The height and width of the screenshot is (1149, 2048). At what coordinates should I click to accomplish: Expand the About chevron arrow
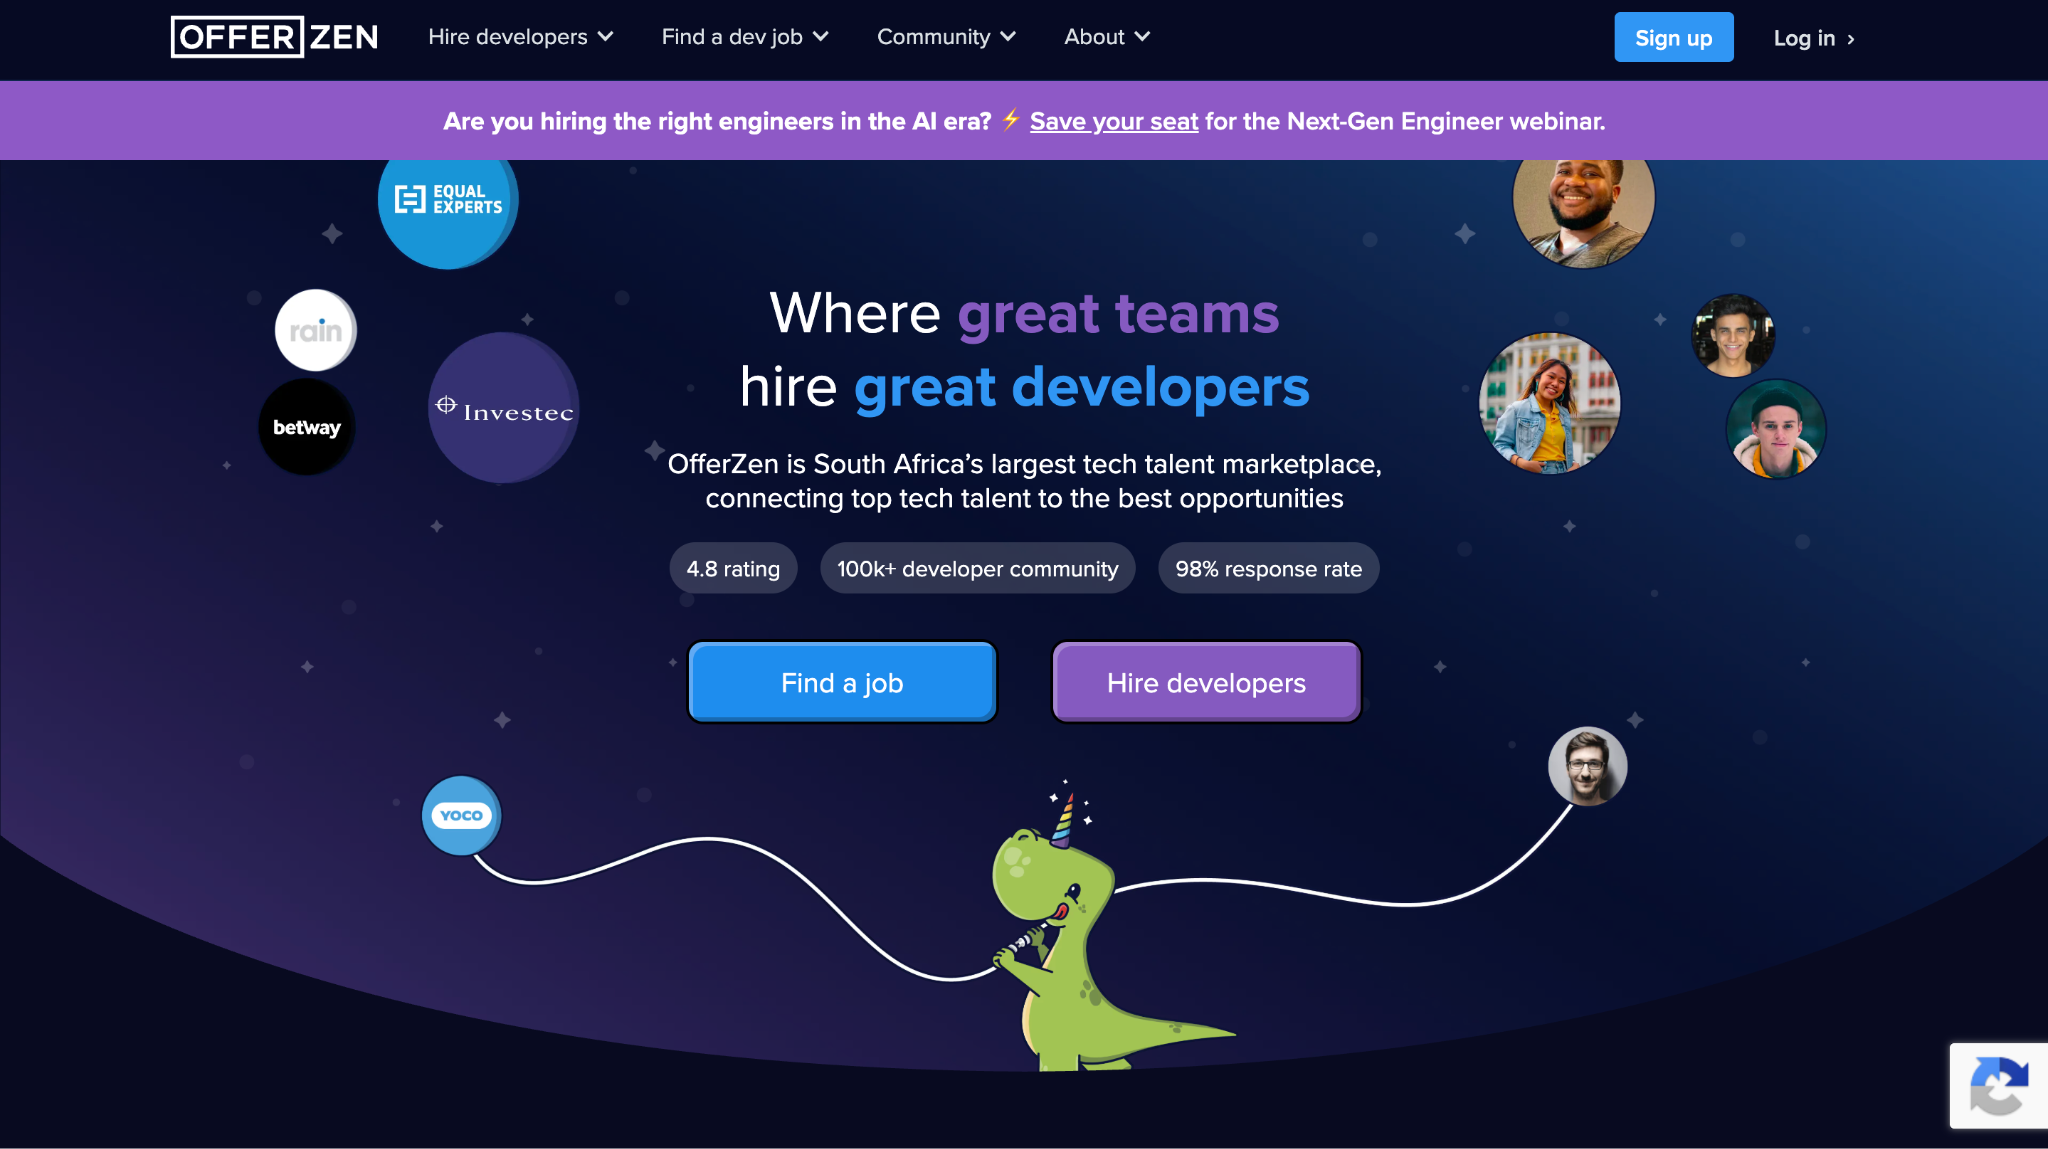tap(1142, 37)
